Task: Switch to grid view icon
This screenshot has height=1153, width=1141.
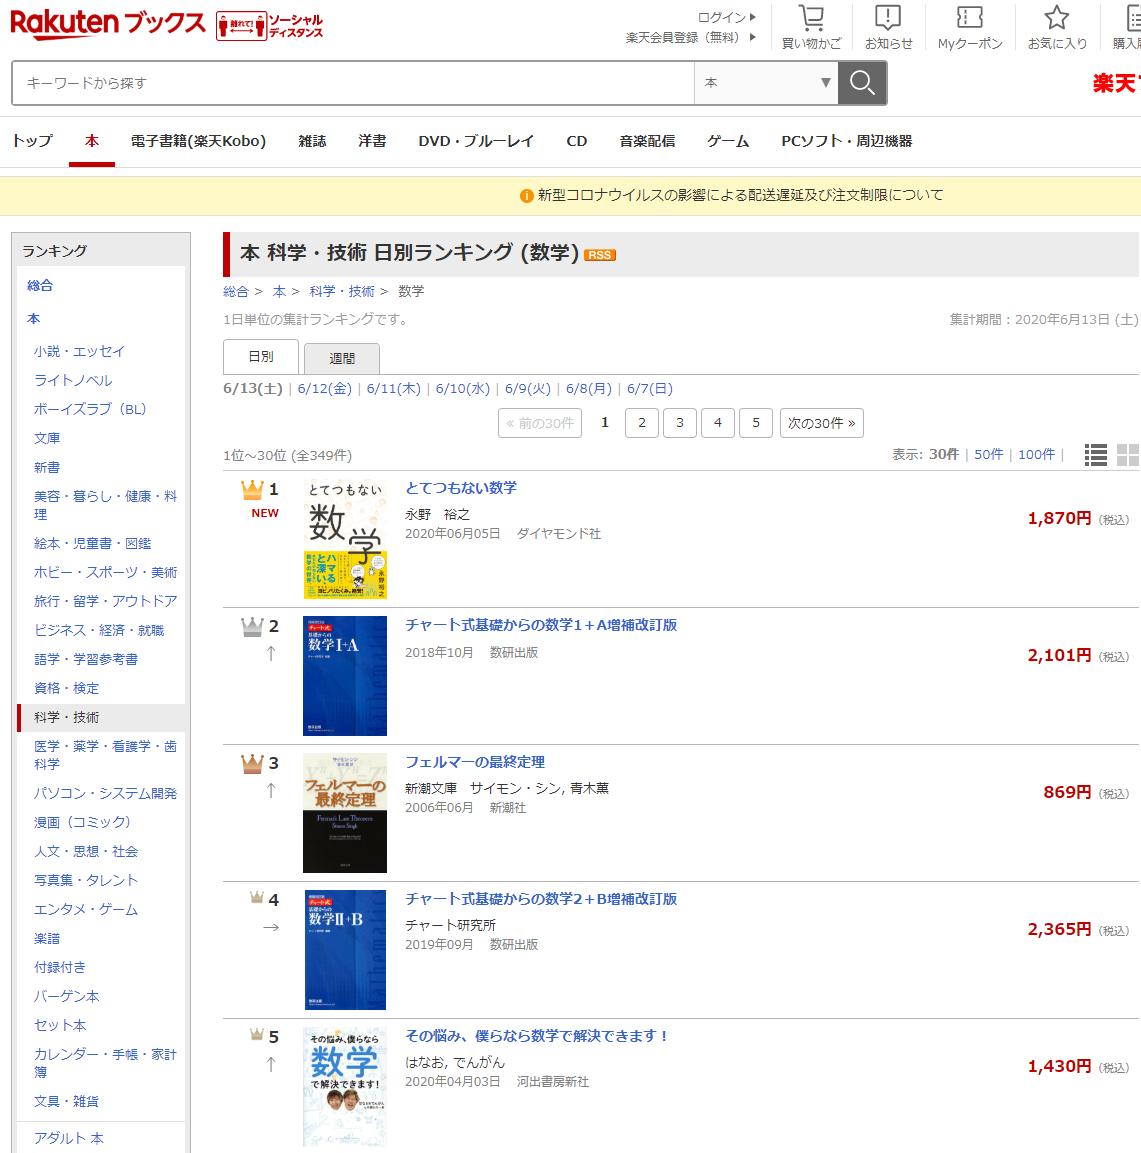Action: tap(1128, 455)
